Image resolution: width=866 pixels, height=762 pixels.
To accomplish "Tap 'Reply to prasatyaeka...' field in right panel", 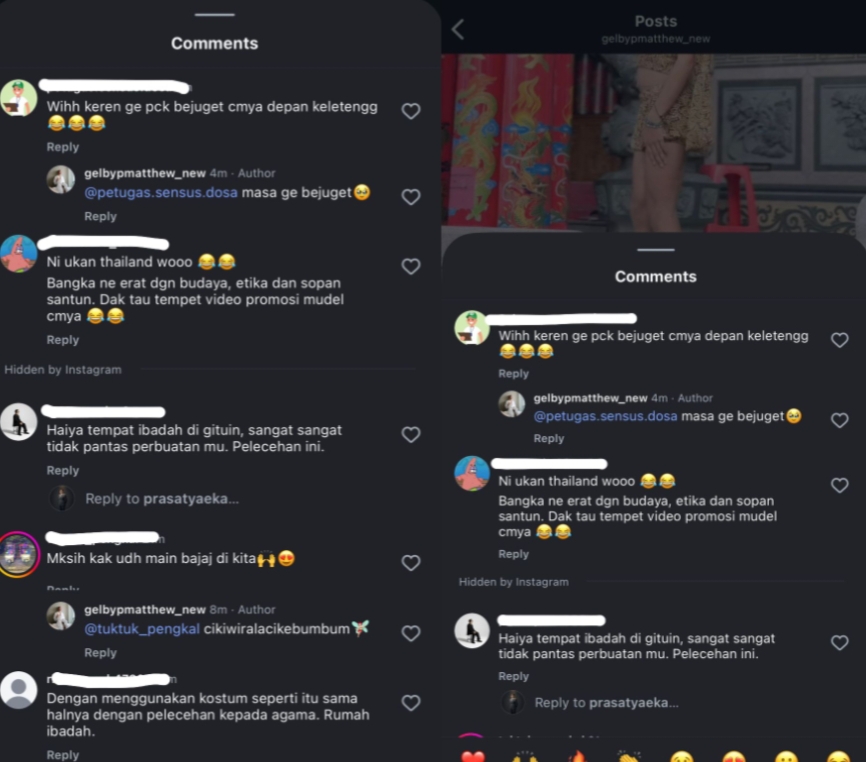I will (606, 703).
